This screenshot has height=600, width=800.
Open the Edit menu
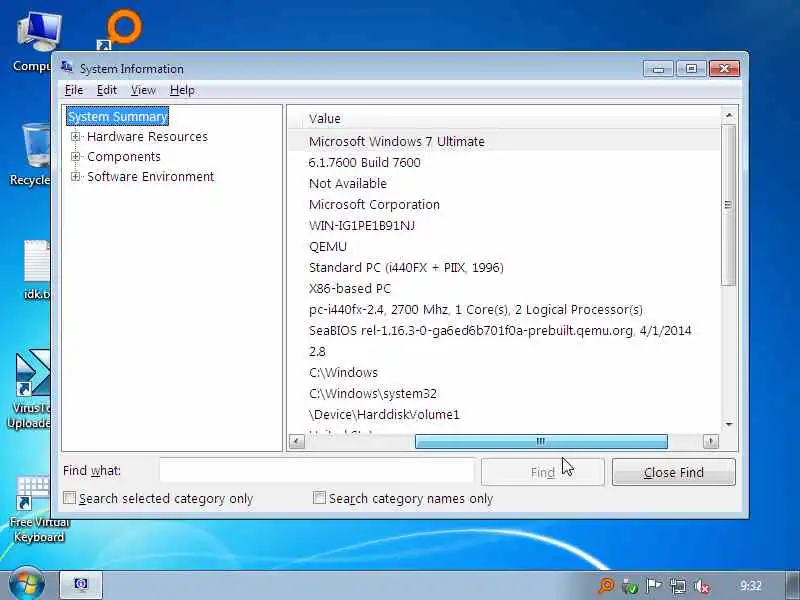107,90
